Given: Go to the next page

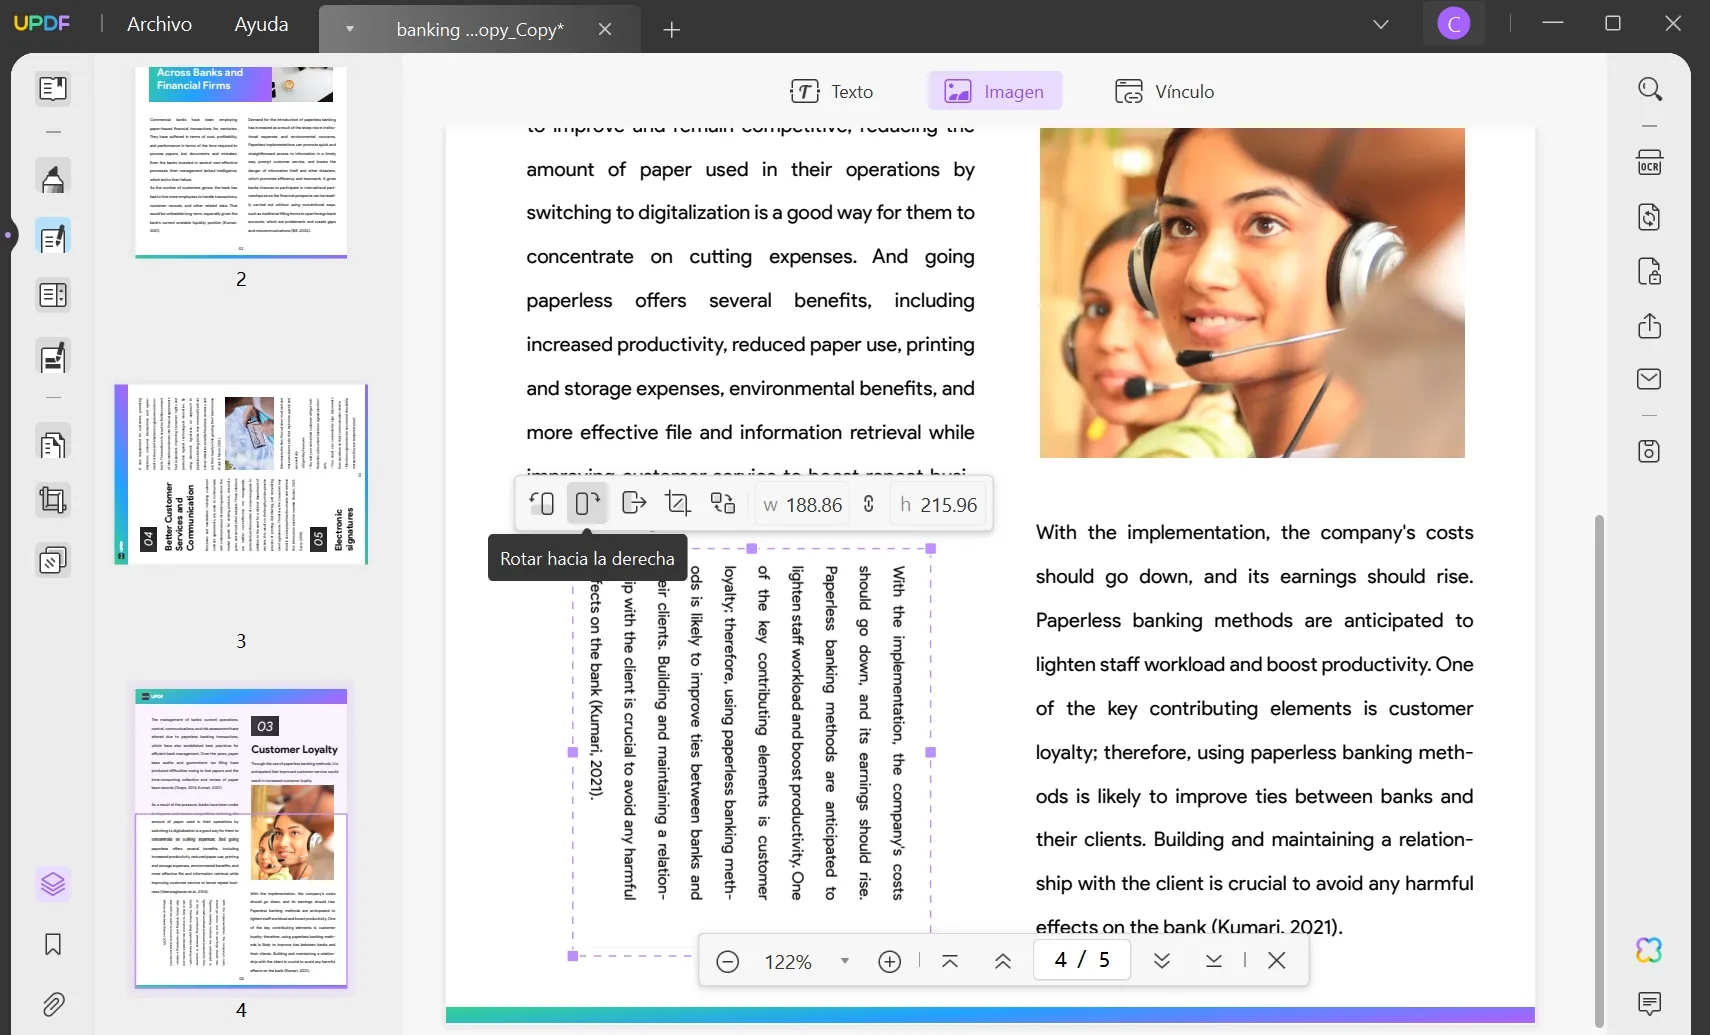Looking at the screenshot, I should (x=1162, y=960).
